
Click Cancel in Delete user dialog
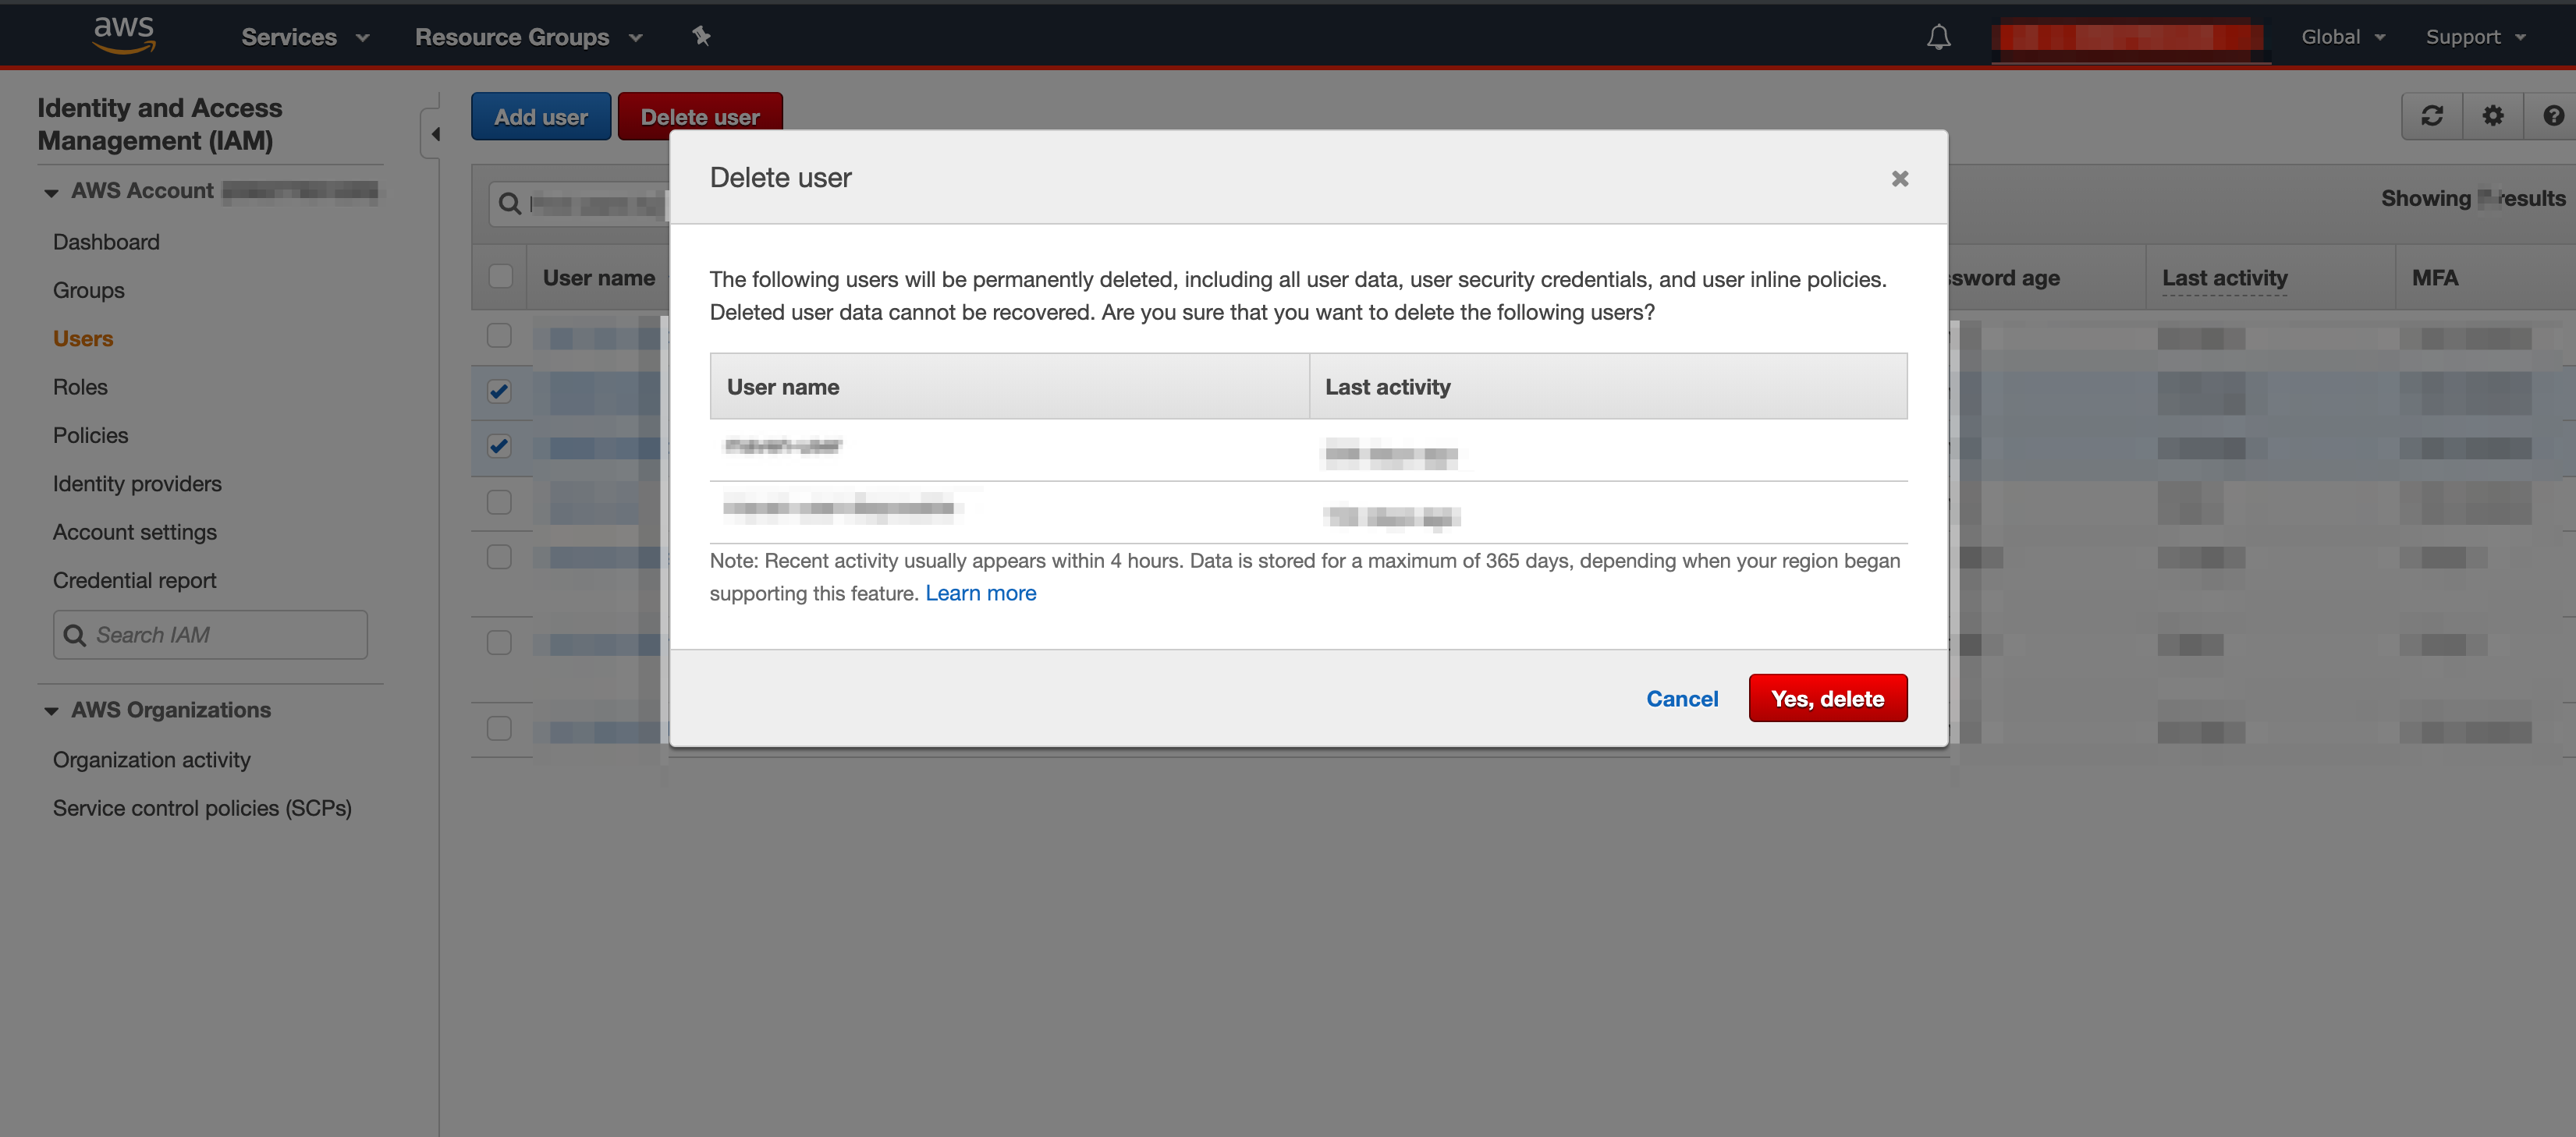[x=1682, y=699]
